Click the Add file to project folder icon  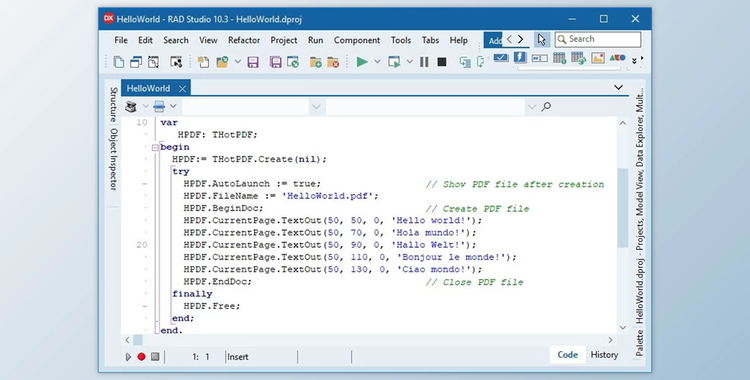(315, 62)
